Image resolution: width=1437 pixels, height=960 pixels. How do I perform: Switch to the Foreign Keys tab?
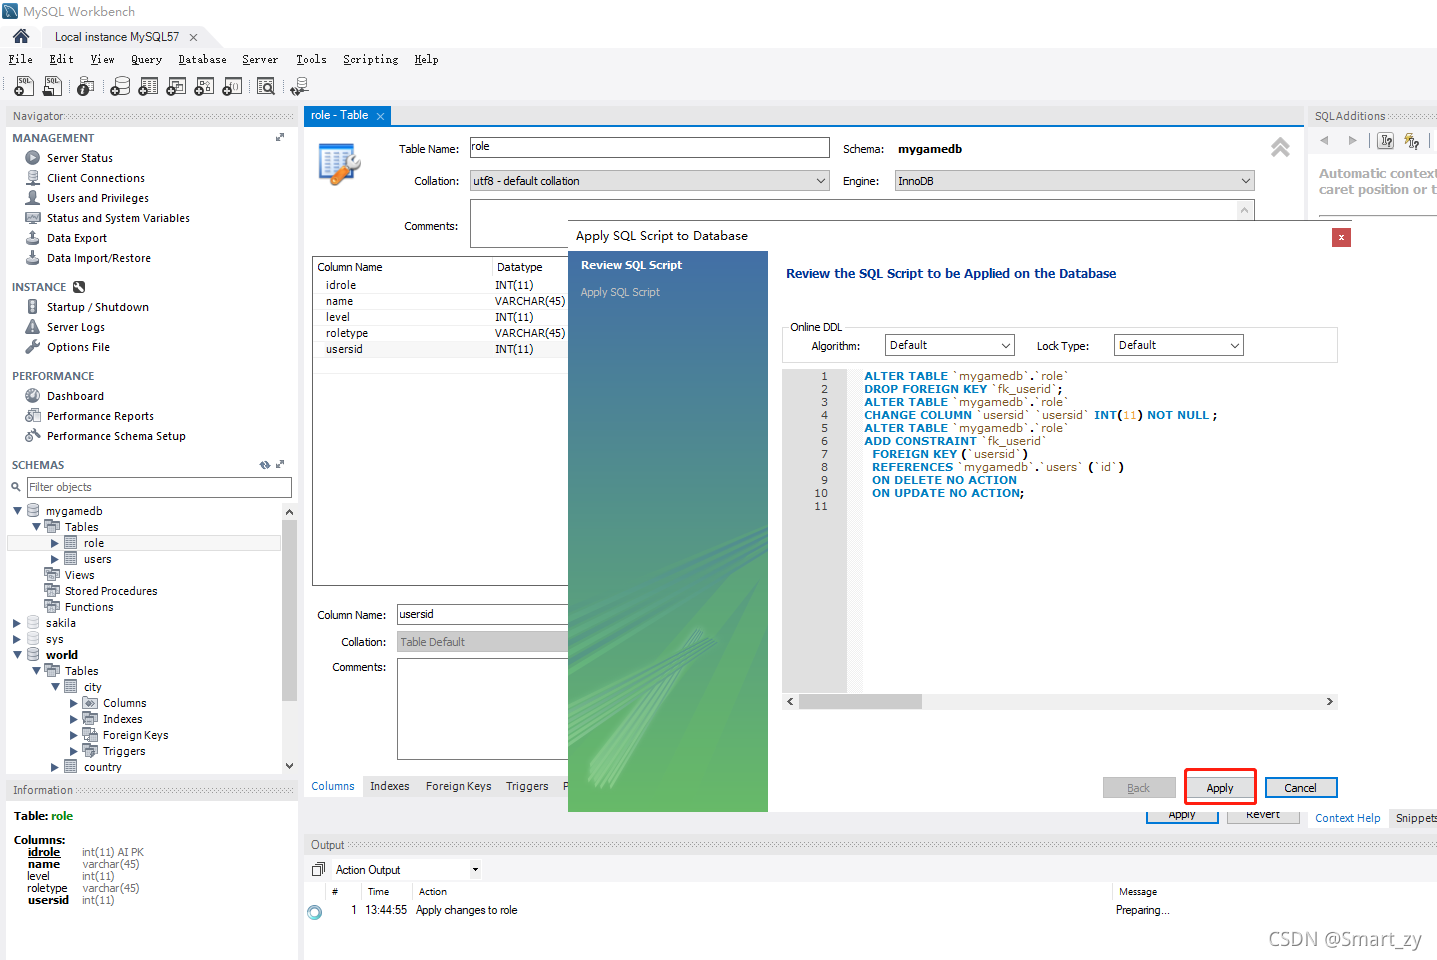tap(458, 786)
